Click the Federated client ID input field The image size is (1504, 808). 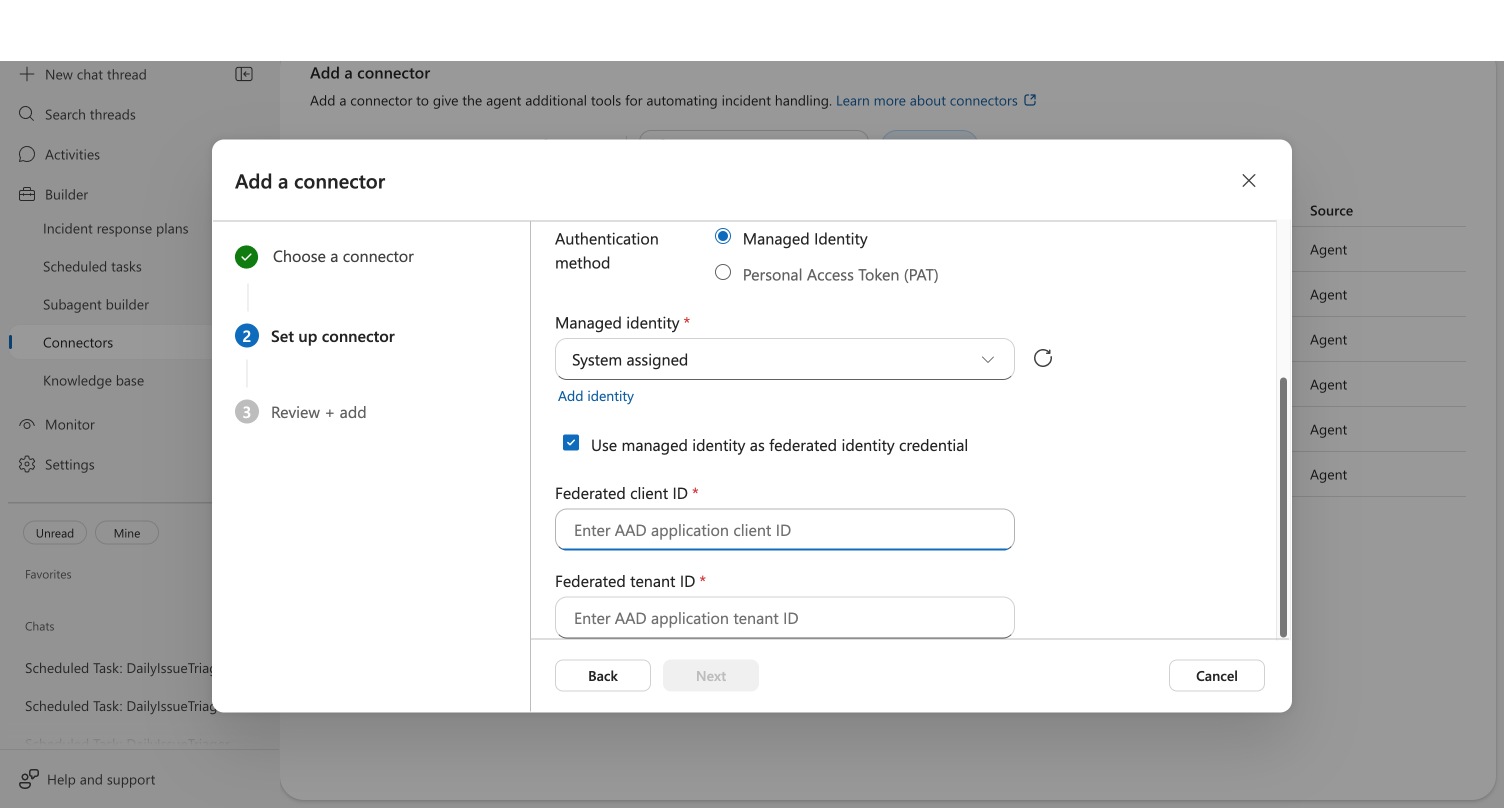click(785, 530)
